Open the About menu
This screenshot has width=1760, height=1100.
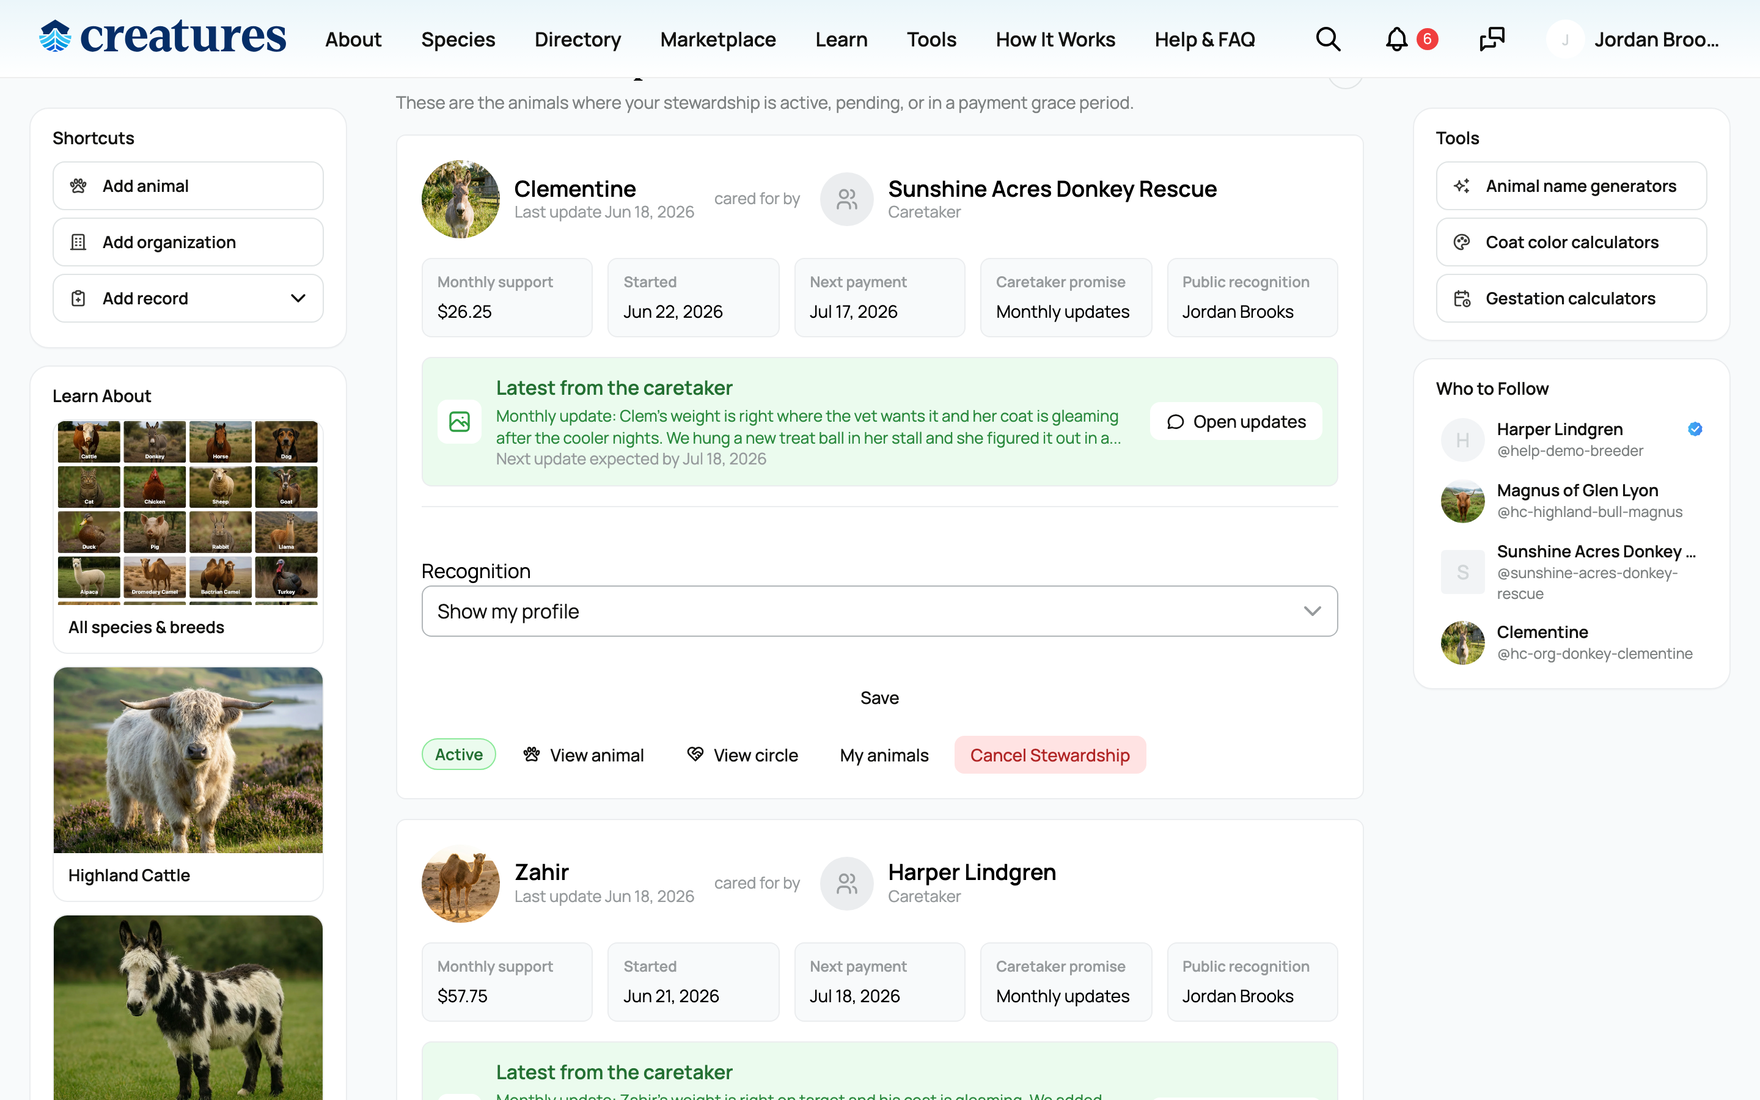[x=353, y=39]
